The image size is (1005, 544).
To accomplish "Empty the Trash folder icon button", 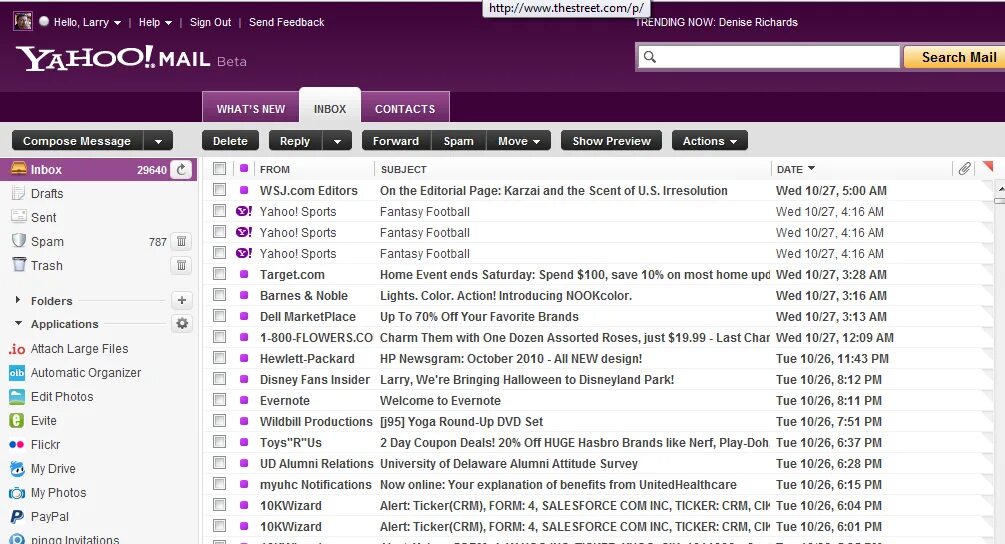I will click(181, 265).
